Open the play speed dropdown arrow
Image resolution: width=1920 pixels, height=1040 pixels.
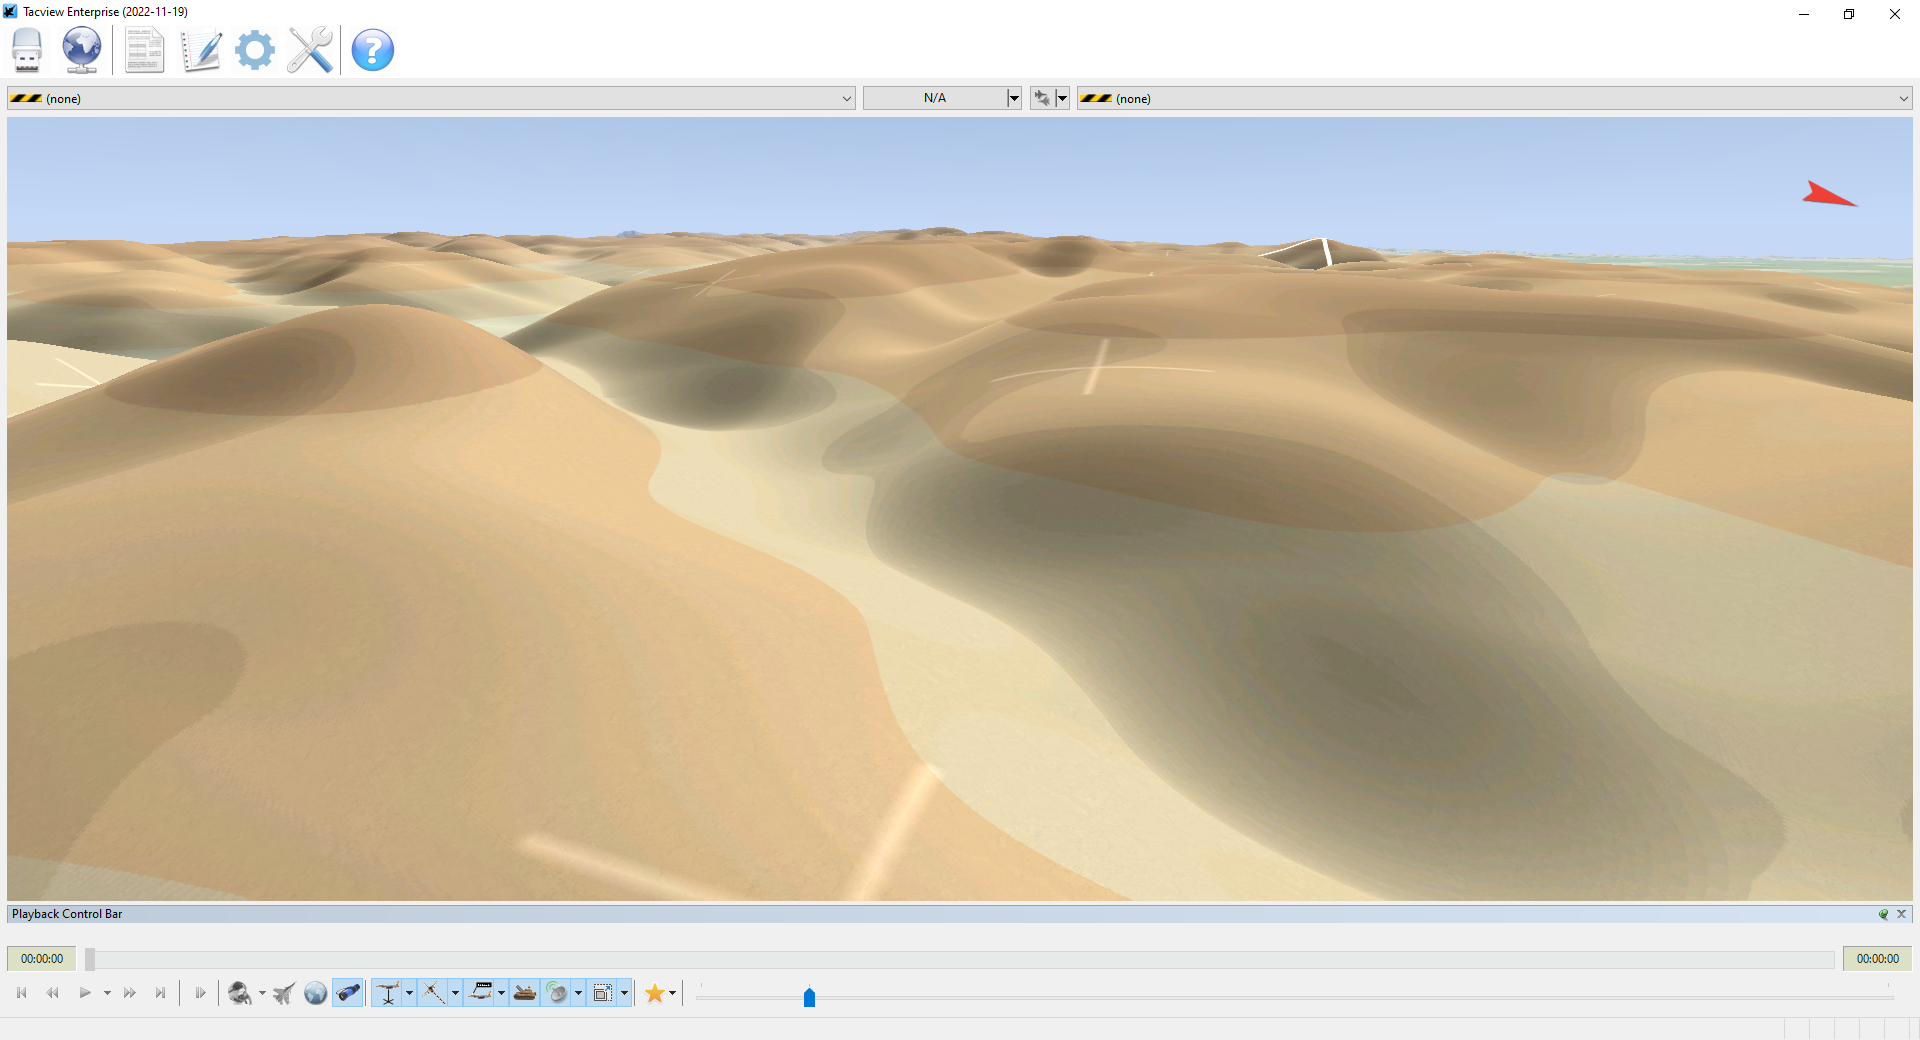[107, 993]
